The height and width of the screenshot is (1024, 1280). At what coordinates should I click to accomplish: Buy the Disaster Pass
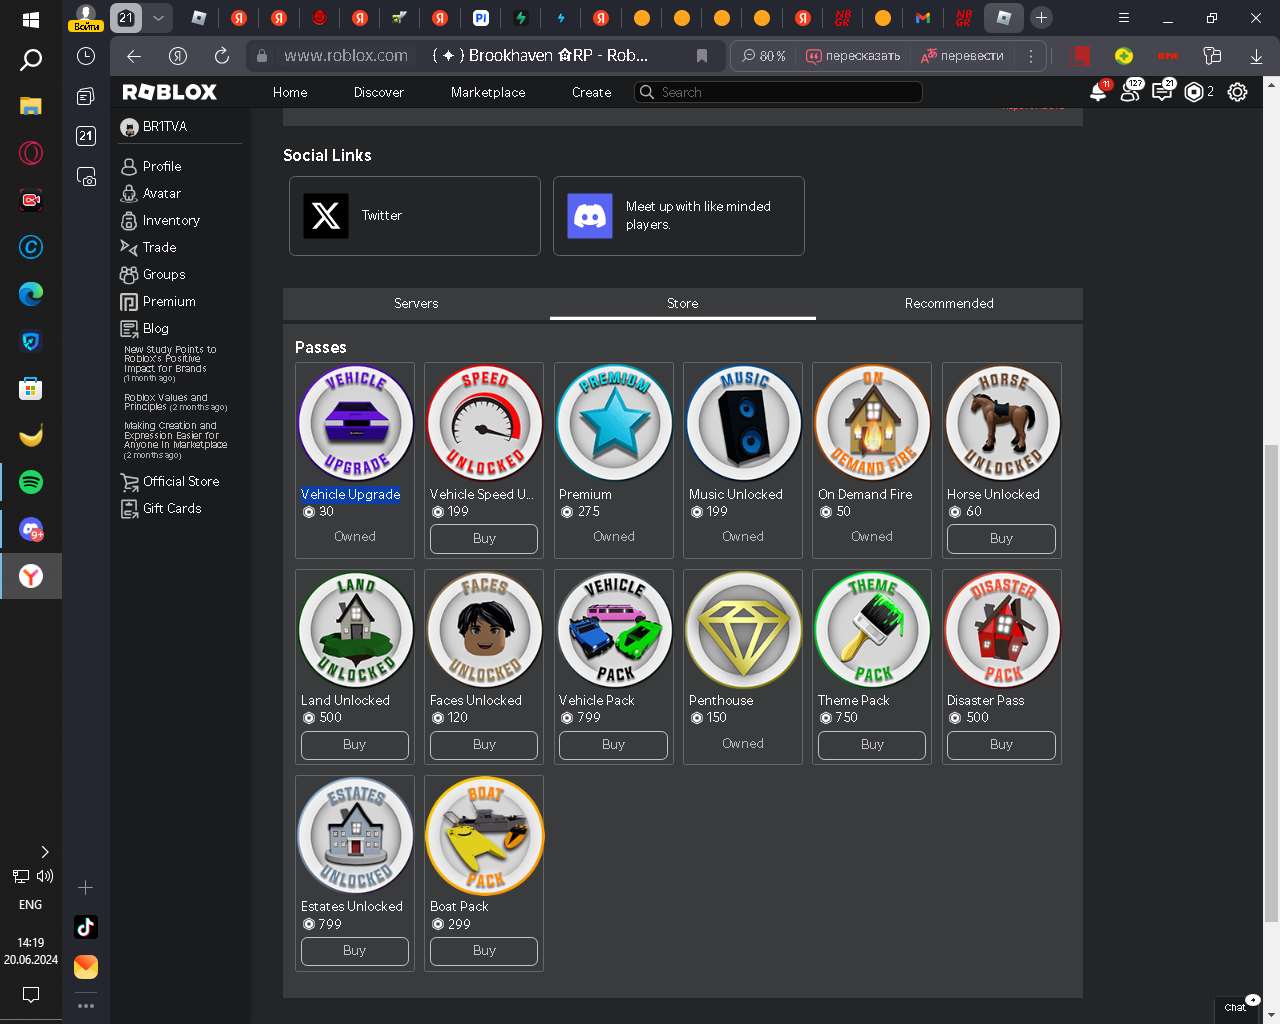point(1001,745)
